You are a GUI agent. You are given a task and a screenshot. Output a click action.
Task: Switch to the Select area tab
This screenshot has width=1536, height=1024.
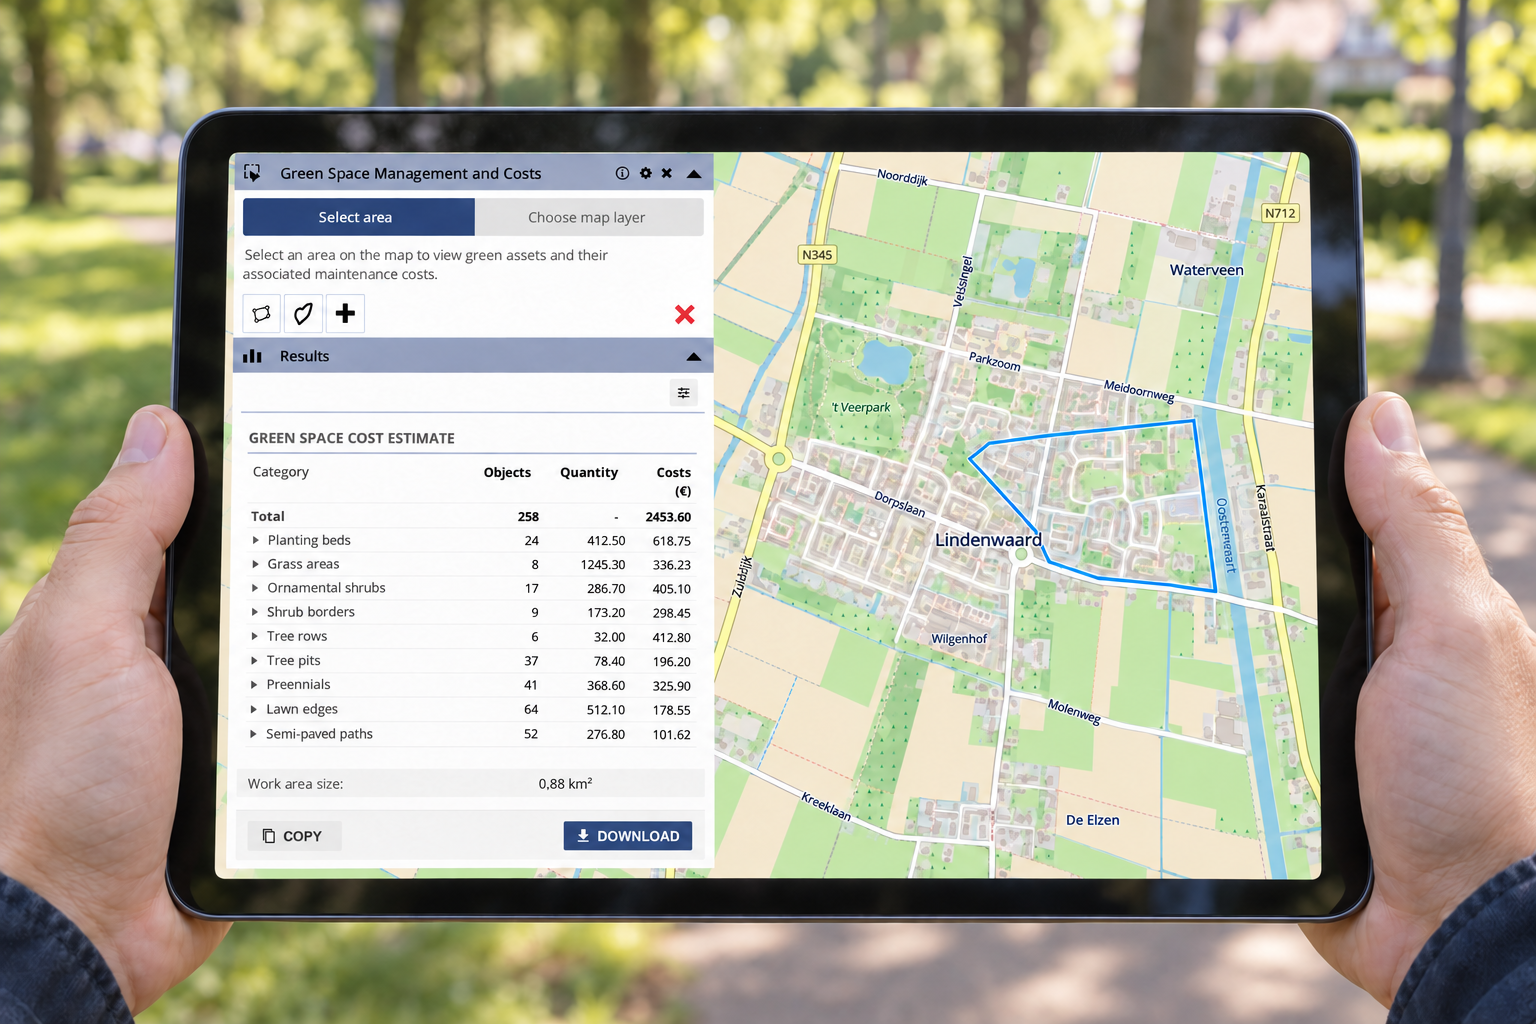click(358, 217)
